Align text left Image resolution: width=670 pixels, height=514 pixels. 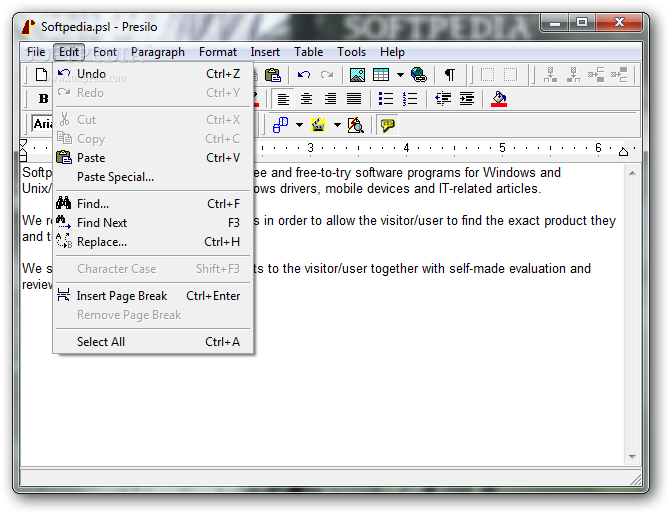pos(283,99)
